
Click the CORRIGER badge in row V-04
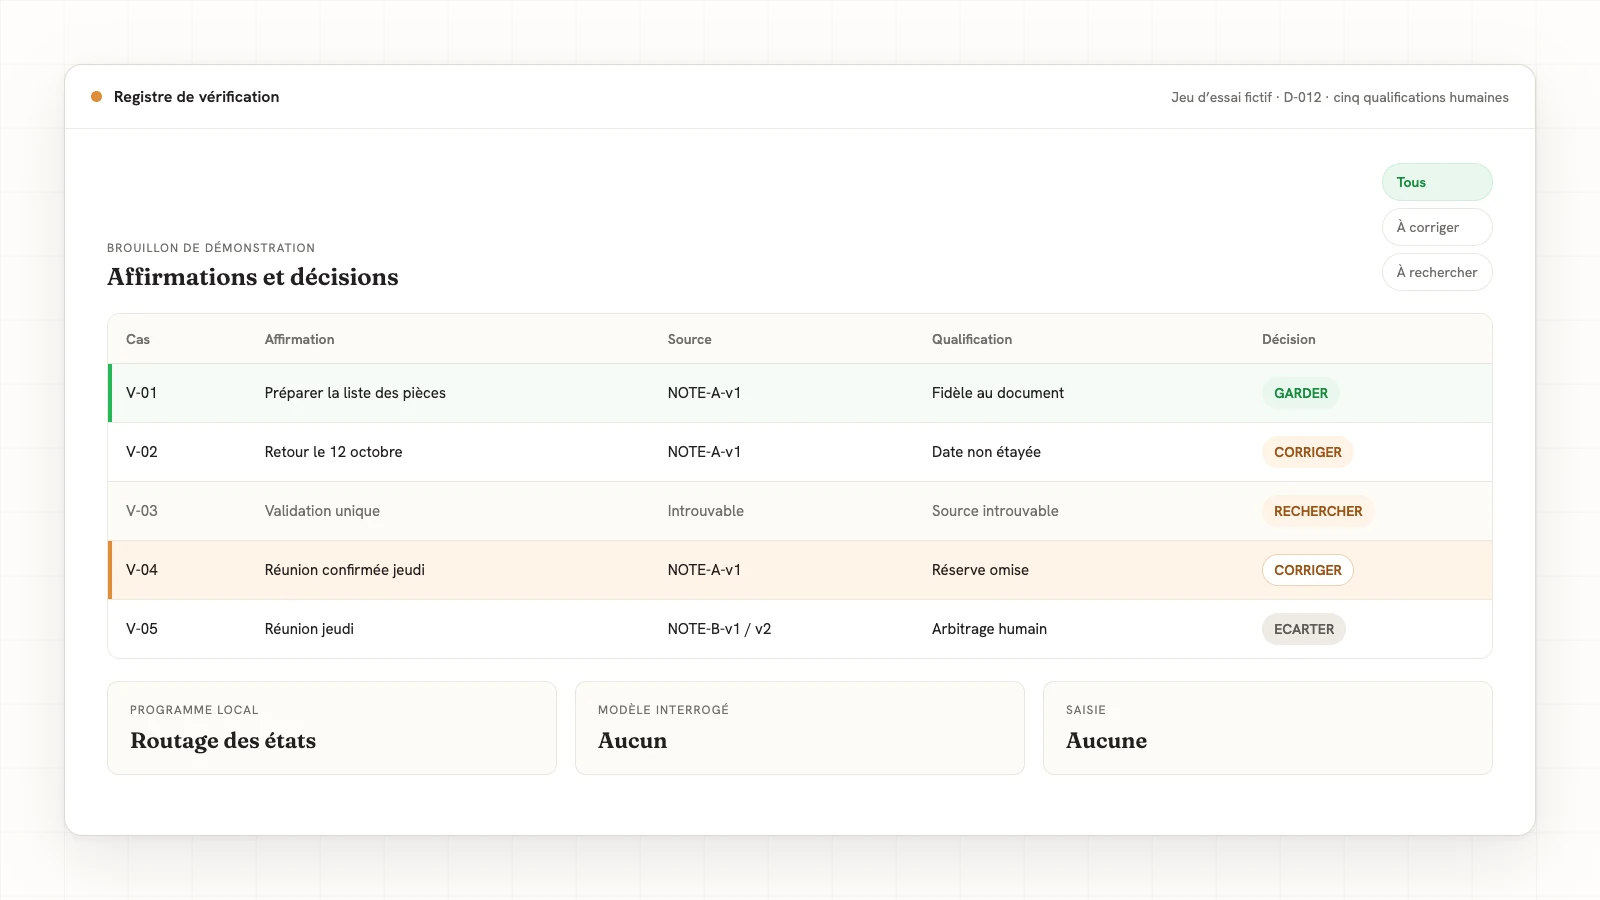tap(1307, 570)
